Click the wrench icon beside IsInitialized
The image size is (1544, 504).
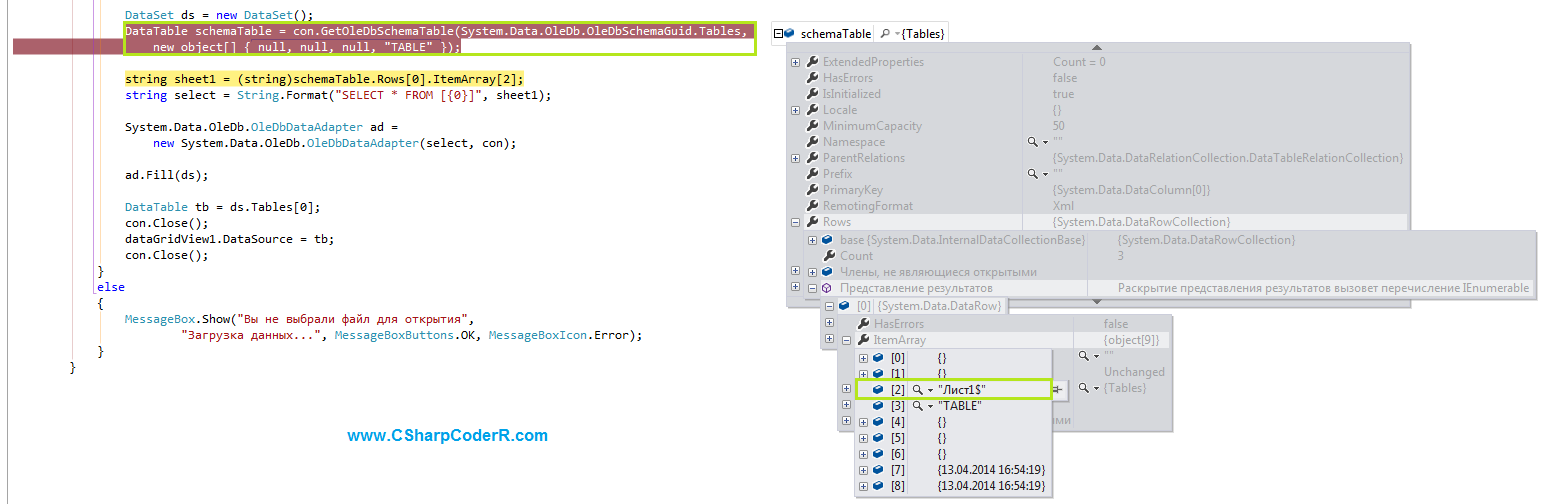point(812,94)
